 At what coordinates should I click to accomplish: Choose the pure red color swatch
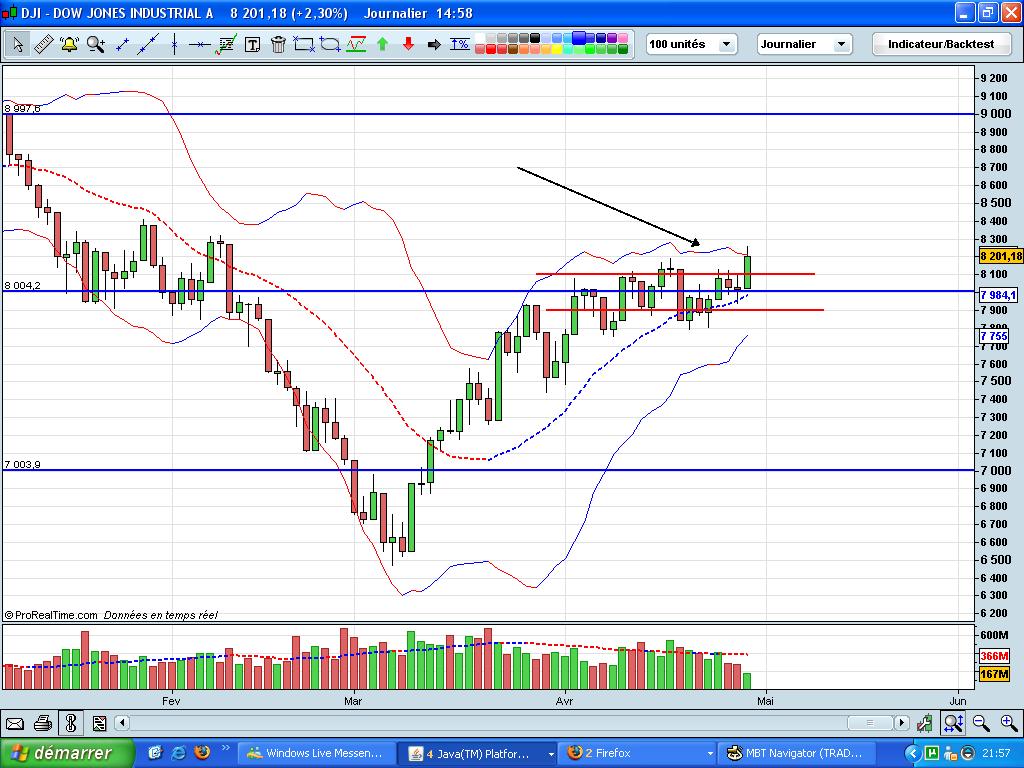click(491, 49)
